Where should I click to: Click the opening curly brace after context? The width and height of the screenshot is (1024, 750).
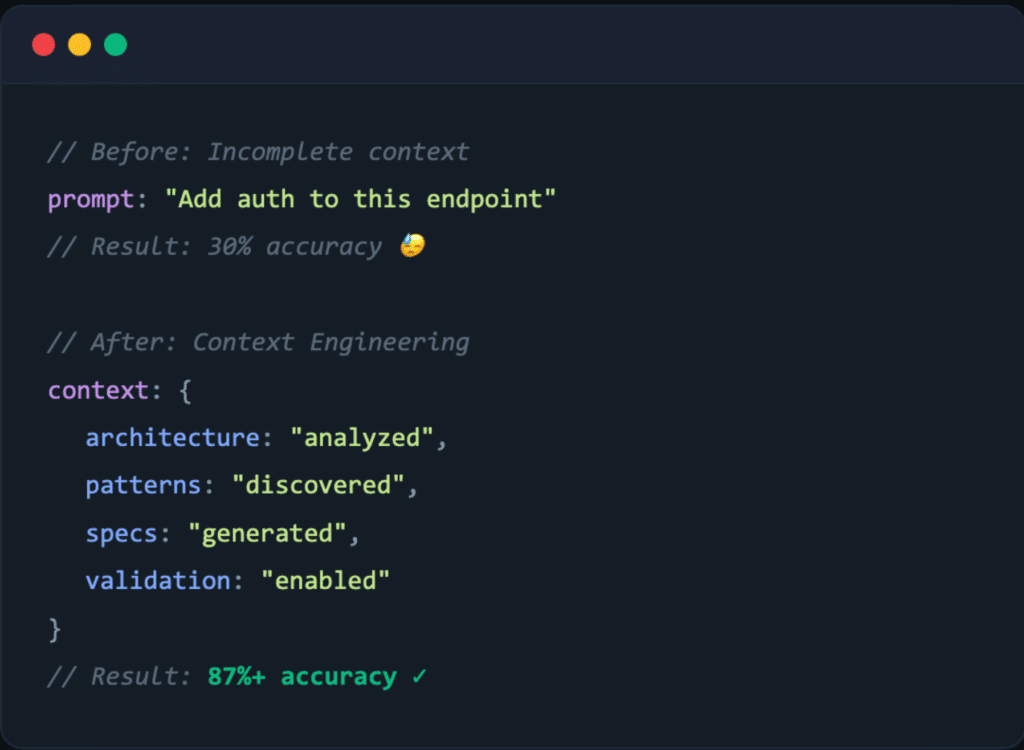point(185,390)
